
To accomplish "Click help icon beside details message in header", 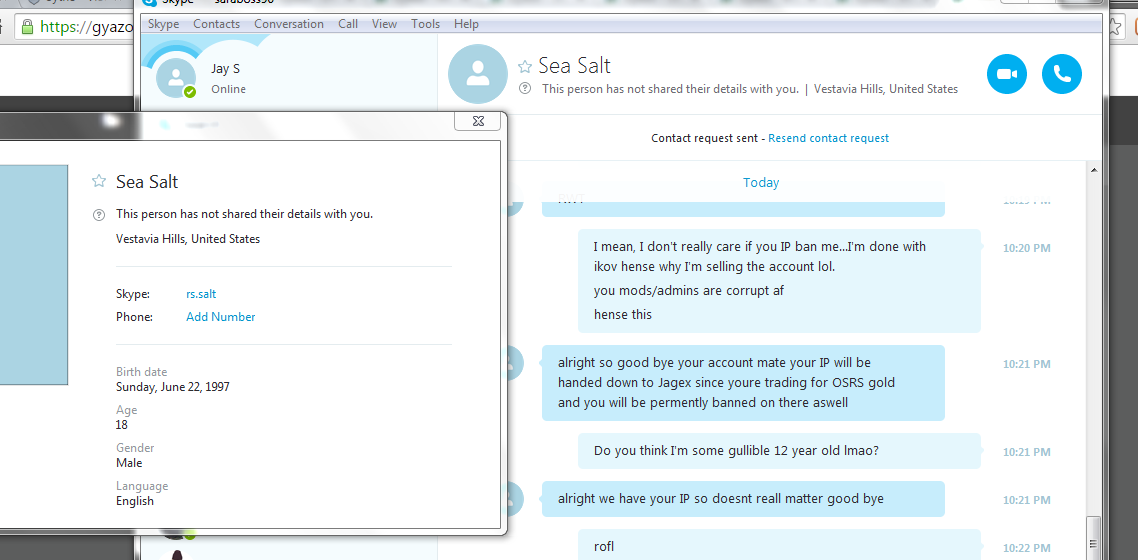I will pyautogui.click(x=525, y=88).
